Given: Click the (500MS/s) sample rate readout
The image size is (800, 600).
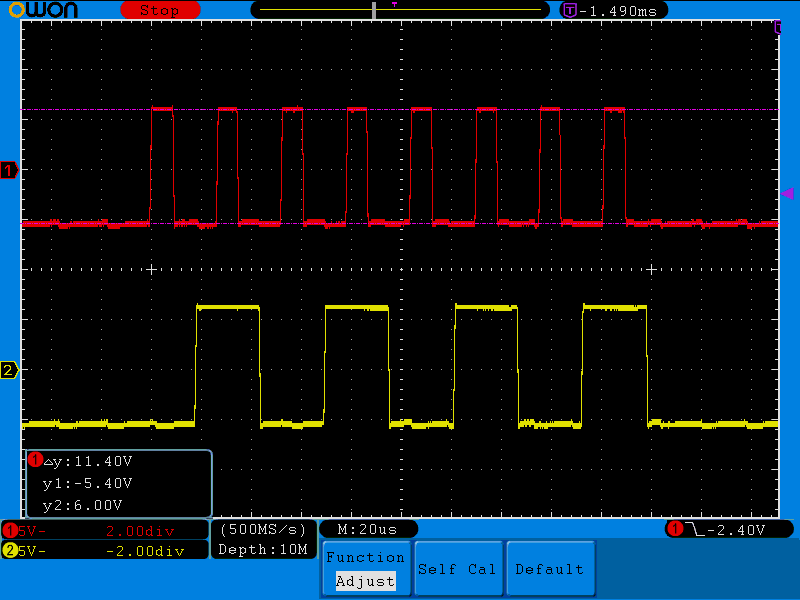Looking at the screenshot, I should [x=263, y=530].
